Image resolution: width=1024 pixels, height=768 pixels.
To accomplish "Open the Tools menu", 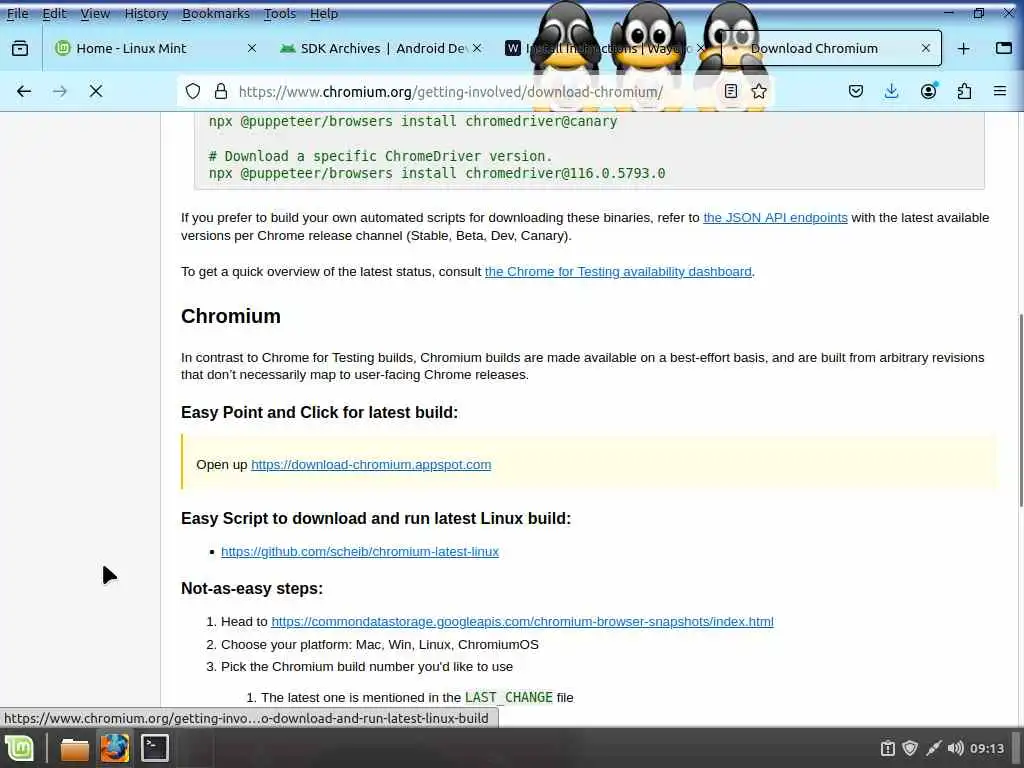I will tap(280, 14).
